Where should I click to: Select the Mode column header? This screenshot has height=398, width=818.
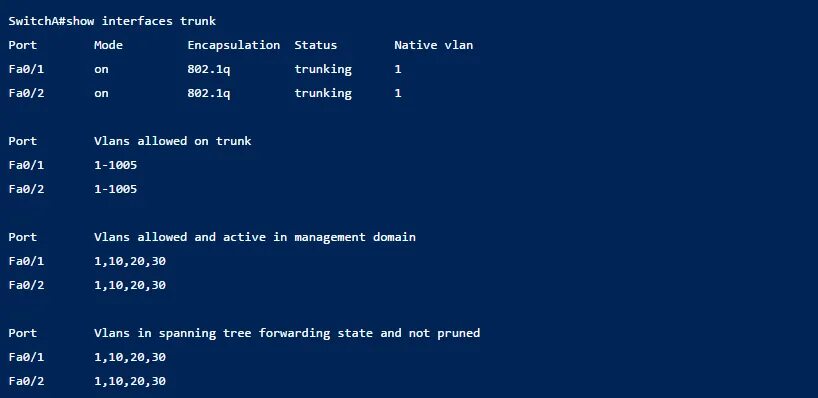pyautogui.click(x=109, y=45)
